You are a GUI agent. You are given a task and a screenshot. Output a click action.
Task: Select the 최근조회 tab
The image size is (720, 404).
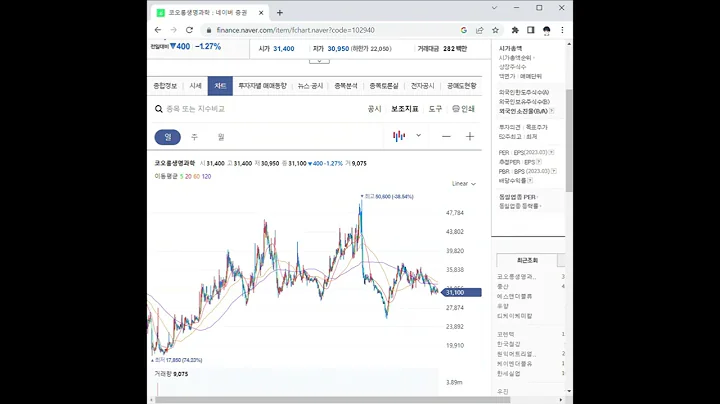click(x=527, y=260)
